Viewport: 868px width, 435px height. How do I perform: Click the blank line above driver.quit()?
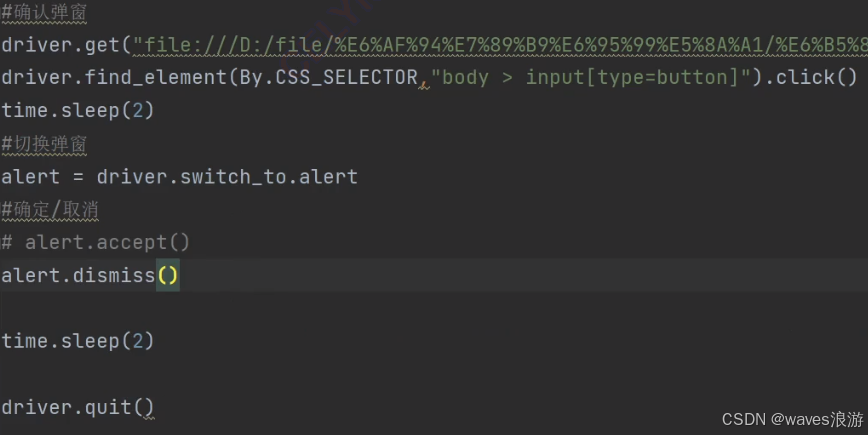434,374
